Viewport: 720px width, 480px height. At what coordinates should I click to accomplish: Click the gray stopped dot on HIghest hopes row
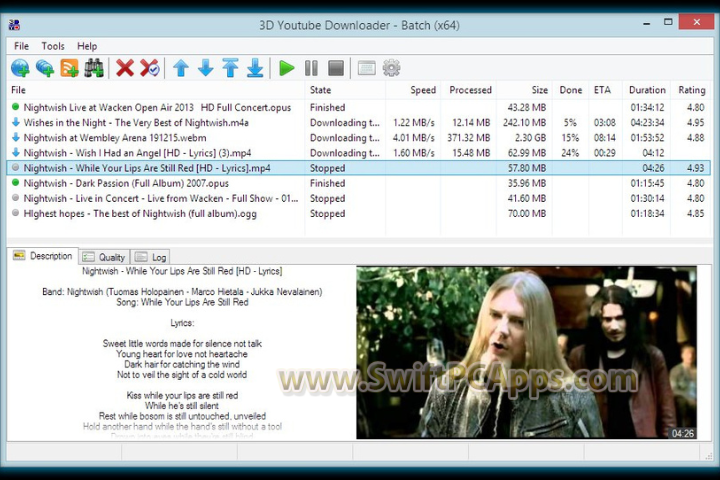point(16,213)
